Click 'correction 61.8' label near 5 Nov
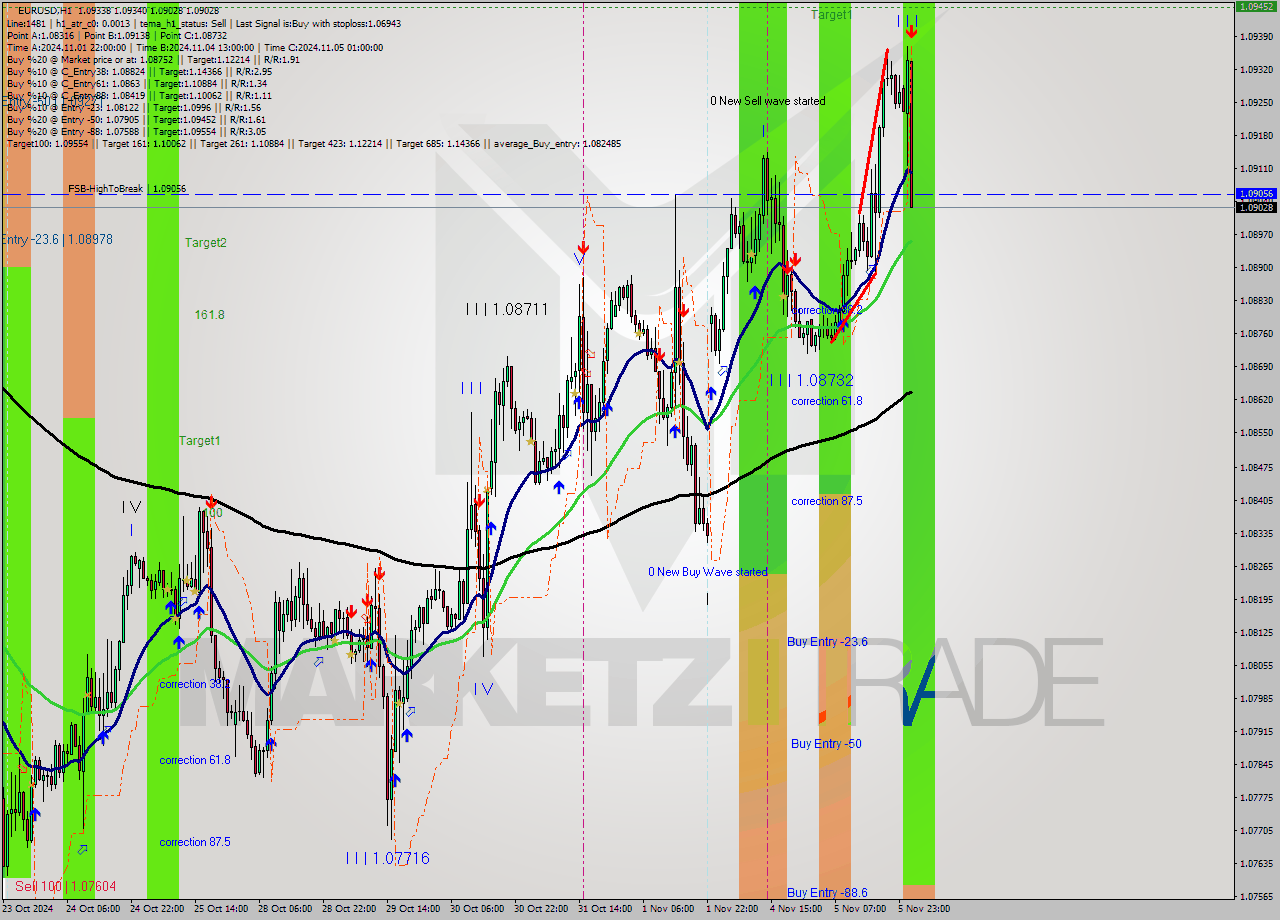Screen dimensions: 1280x920 click(x=826, y=401)
